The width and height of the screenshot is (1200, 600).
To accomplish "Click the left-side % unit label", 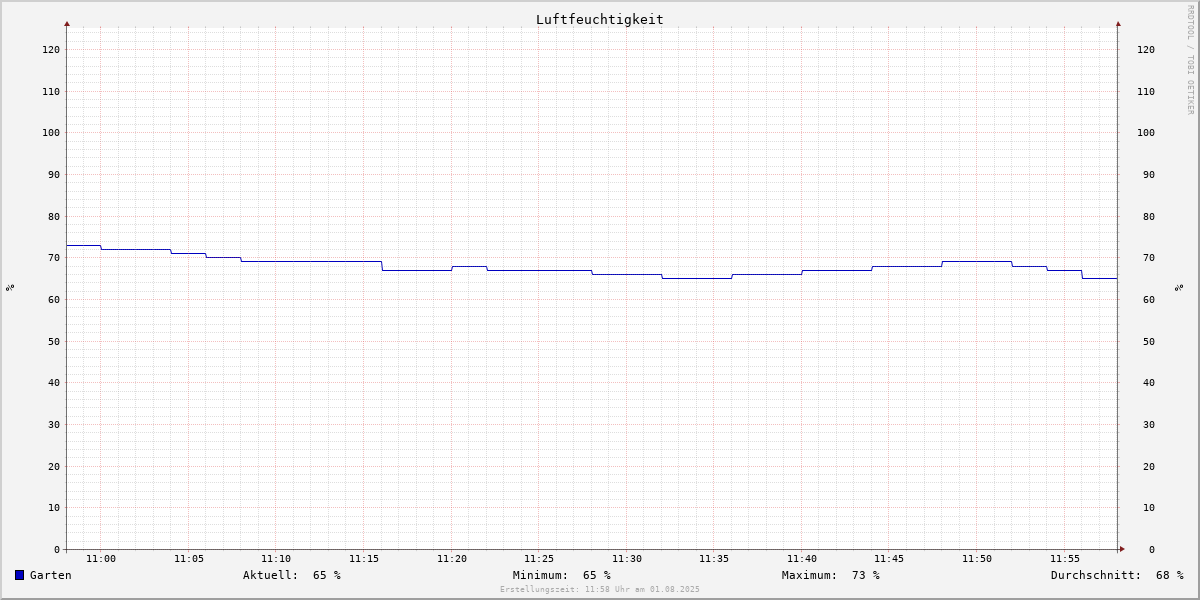I will pyautogui.click(x=10, y=287).
